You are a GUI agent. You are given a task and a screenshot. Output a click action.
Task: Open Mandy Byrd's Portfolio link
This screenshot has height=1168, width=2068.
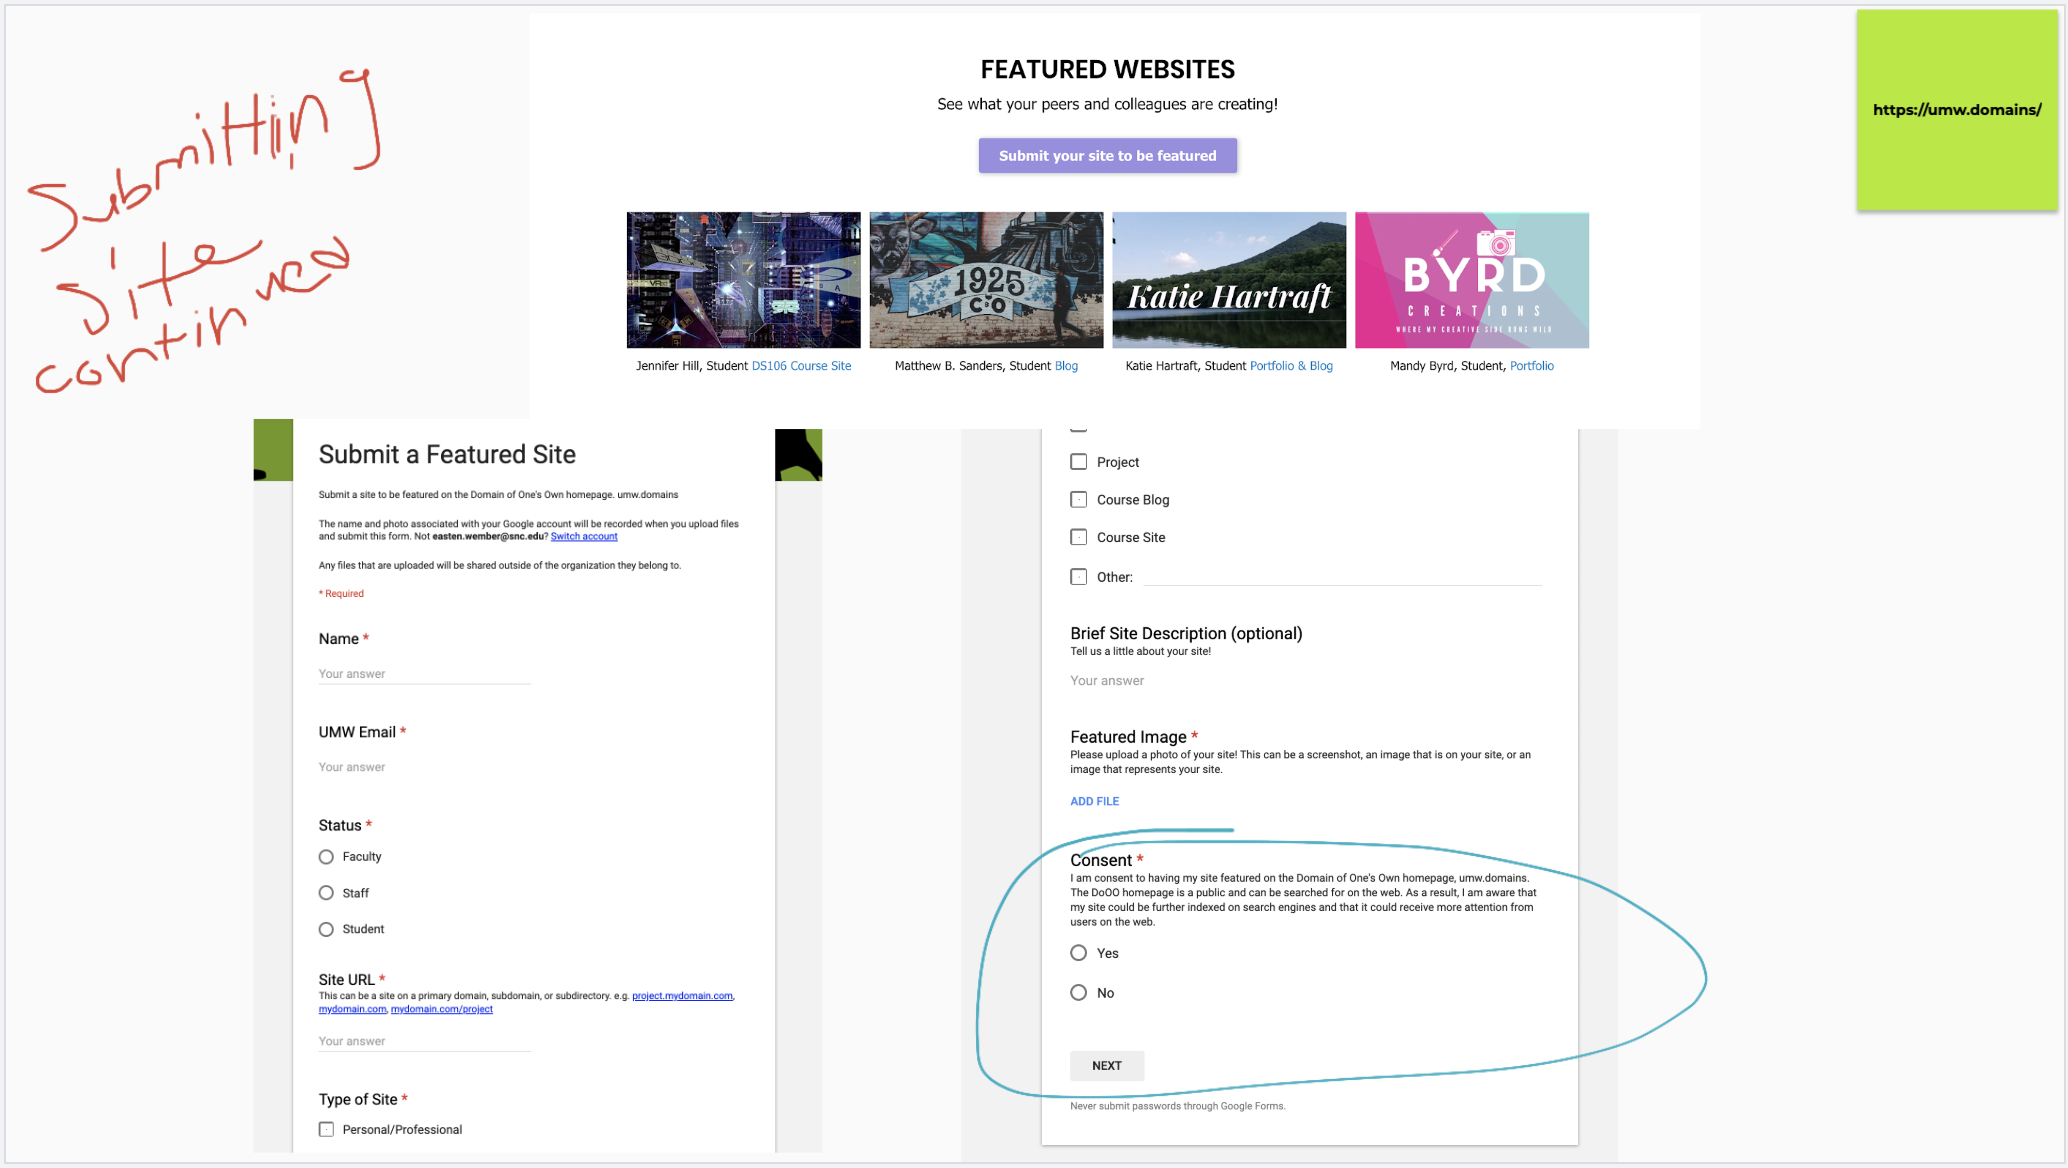click(x=1531, y=366)
